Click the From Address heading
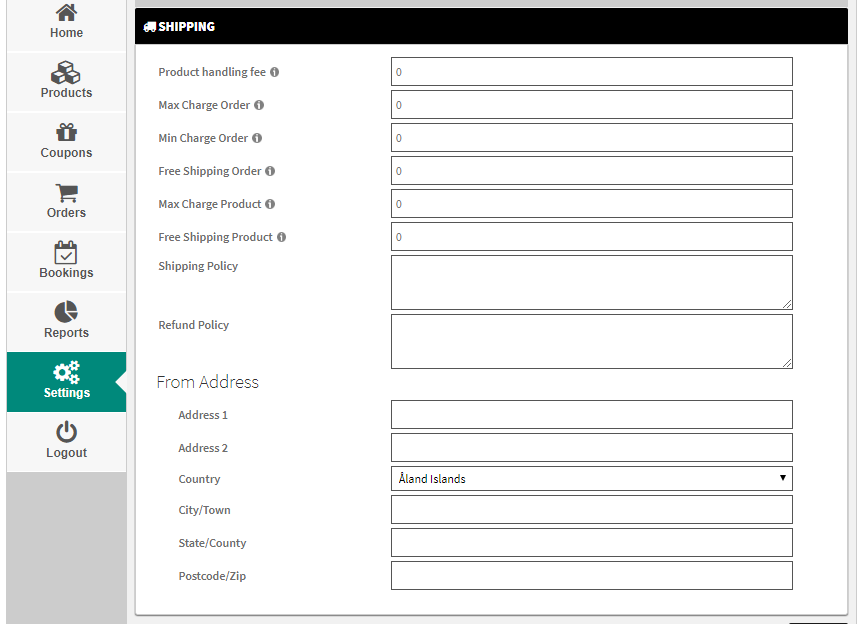This screenshot has width=866, height=624. pyautogui.click(x=208, y=382)
